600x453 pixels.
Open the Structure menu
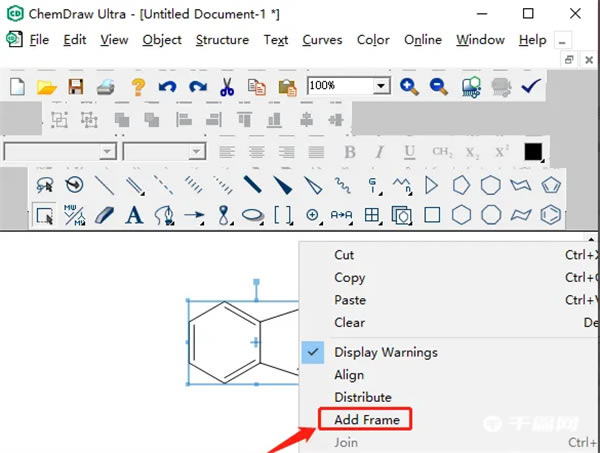222,40
